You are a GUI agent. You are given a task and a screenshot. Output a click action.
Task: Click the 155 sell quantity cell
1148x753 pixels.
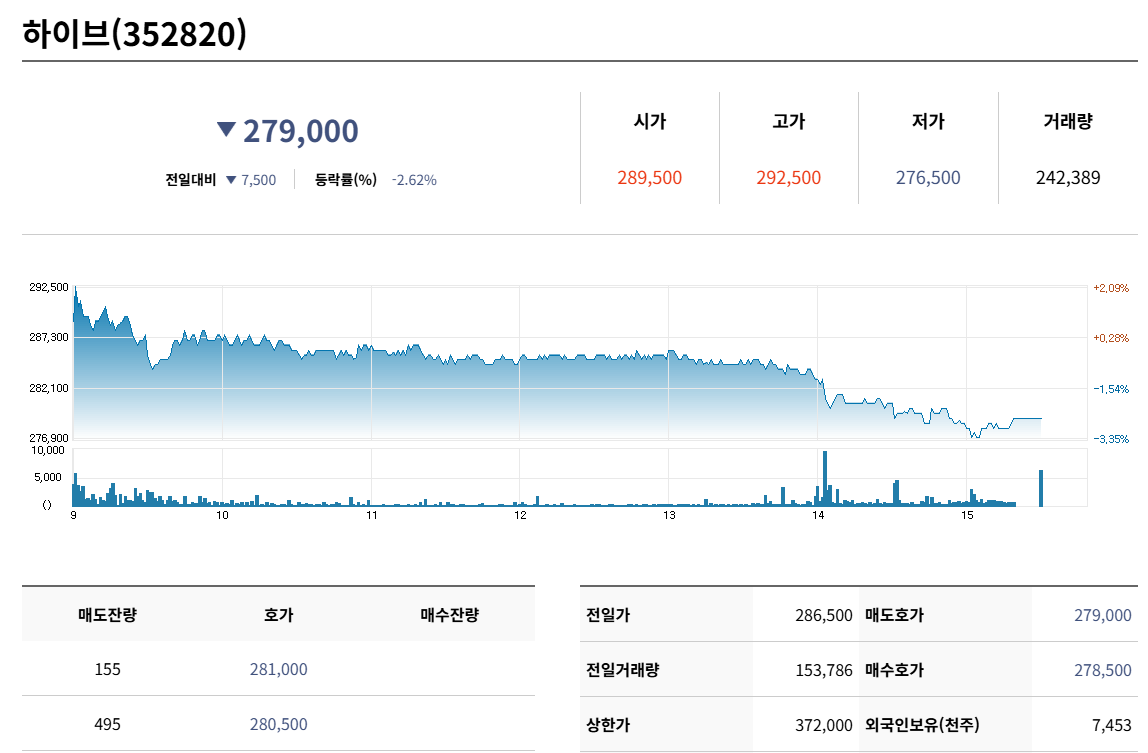pos(108,669)
